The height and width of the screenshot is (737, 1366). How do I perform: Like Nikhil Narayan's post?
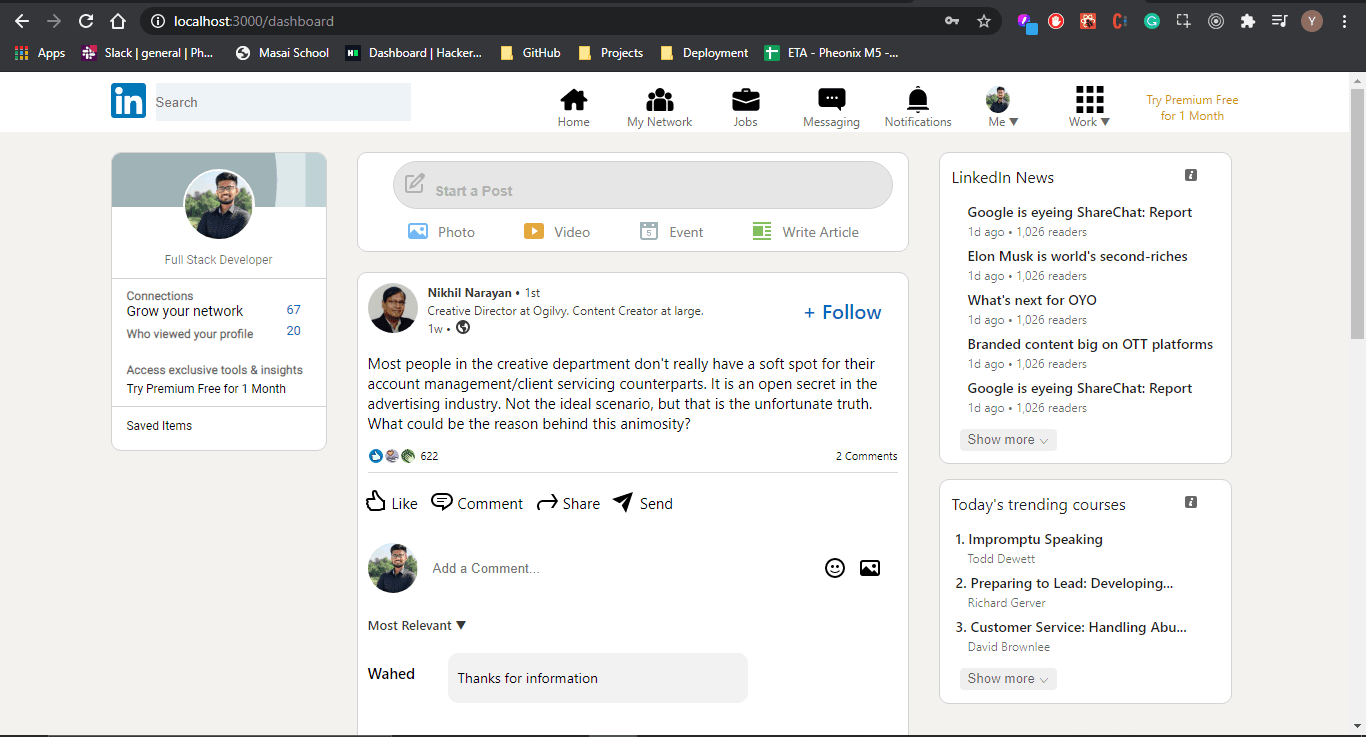[392, 503]
